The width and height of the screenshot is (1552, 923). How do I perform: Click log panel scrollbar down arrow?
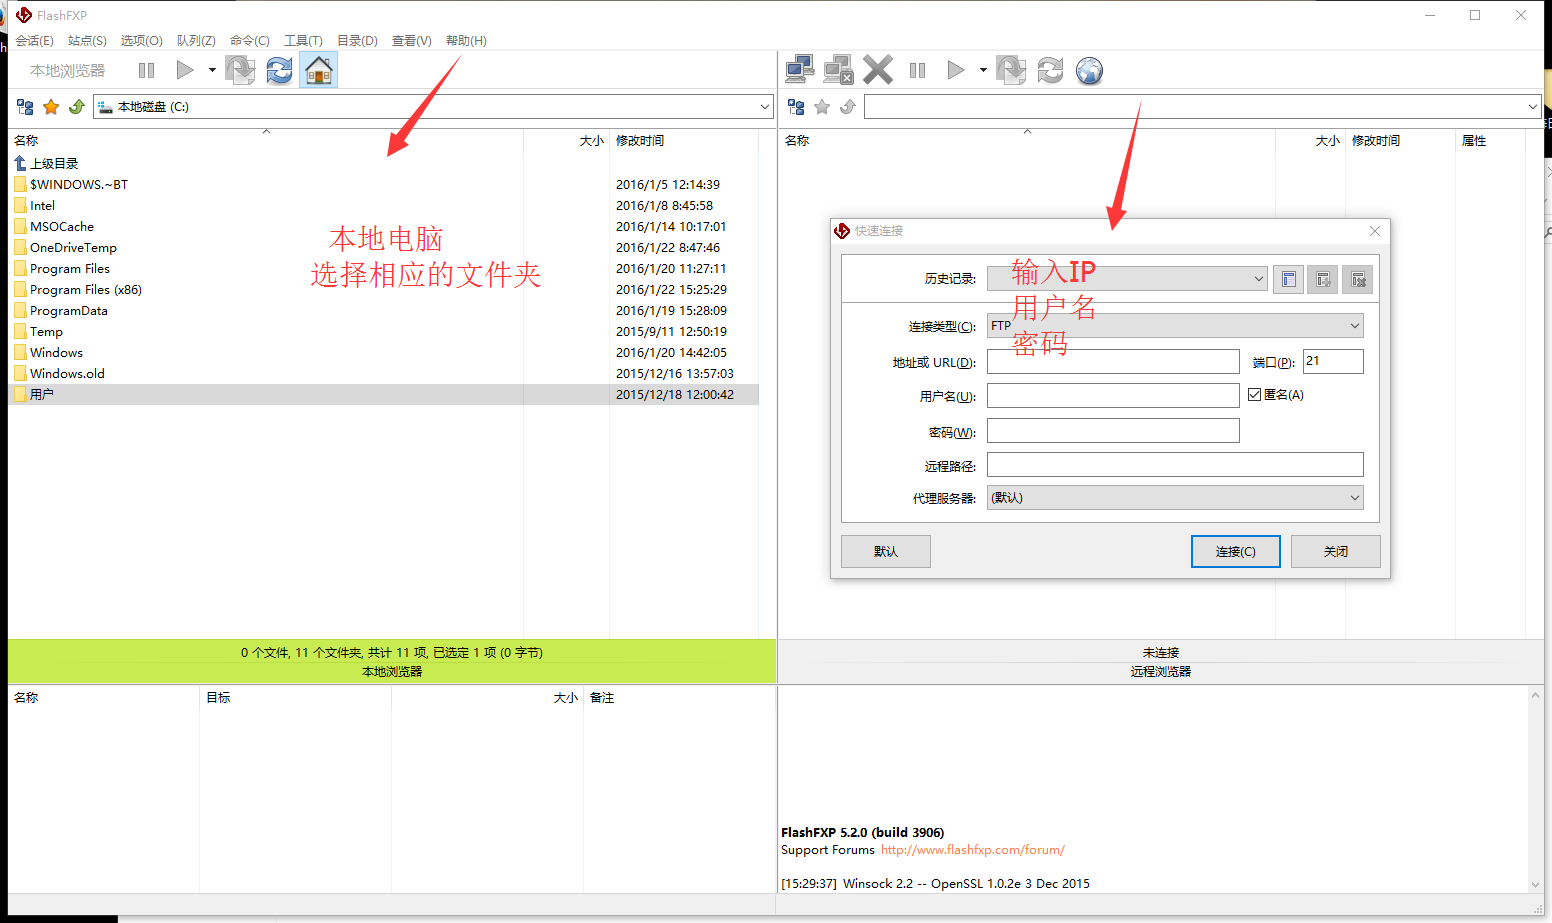tap(1536, 884)
